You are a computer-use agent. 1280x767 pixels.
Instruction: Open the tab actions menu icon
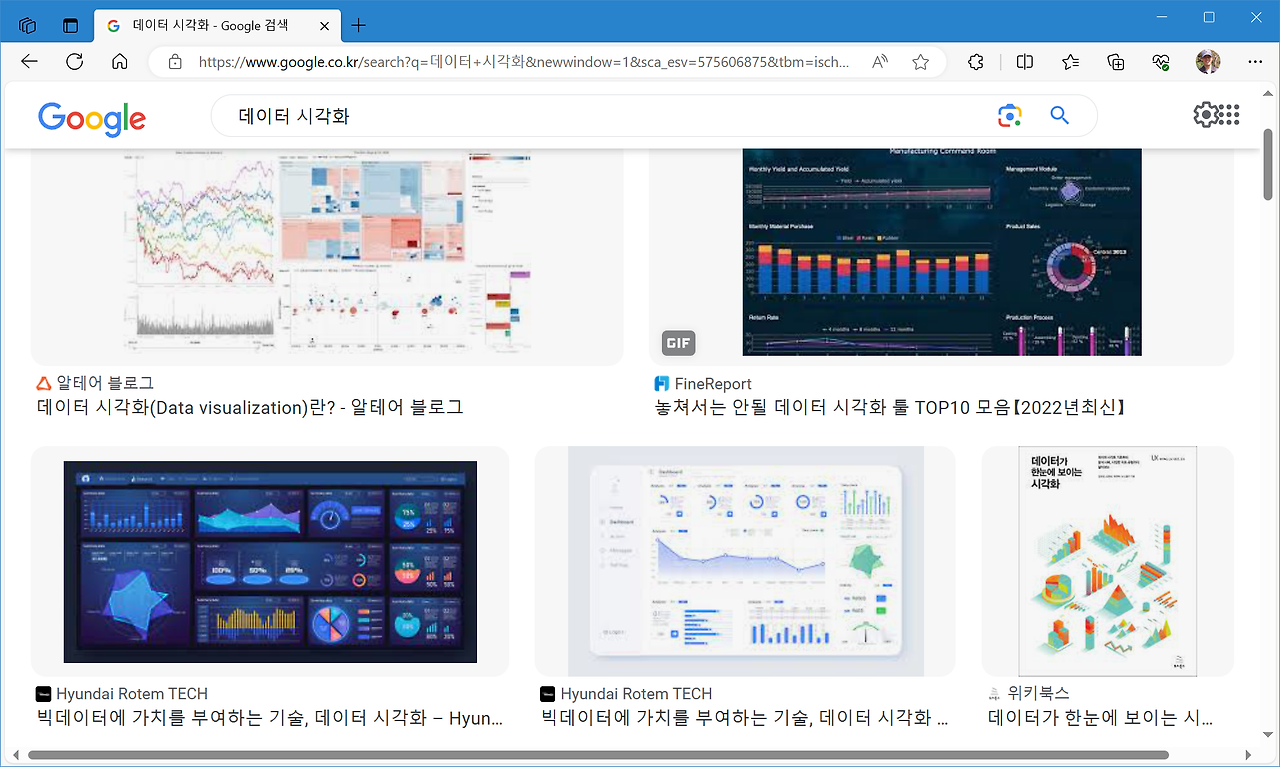pos(70,26)
